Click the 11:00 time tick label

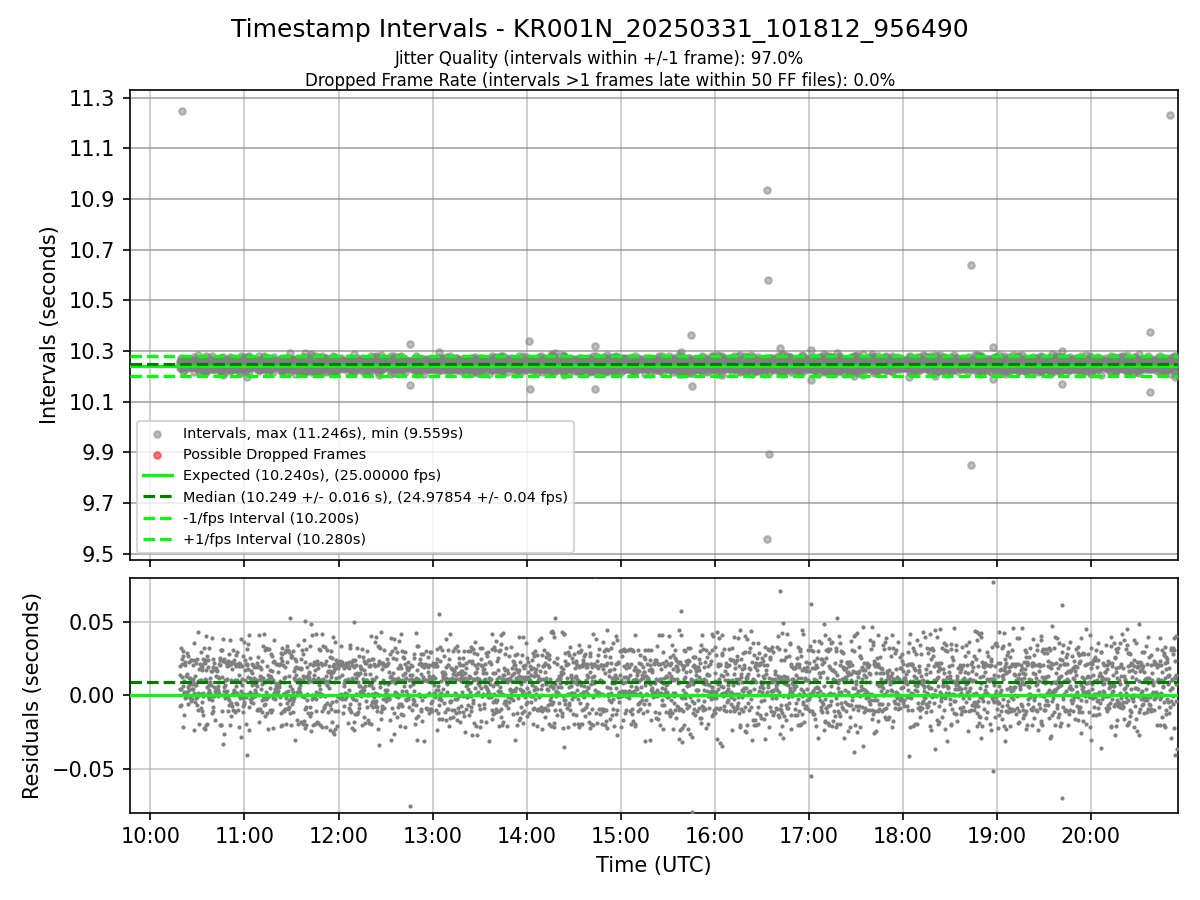244,835
